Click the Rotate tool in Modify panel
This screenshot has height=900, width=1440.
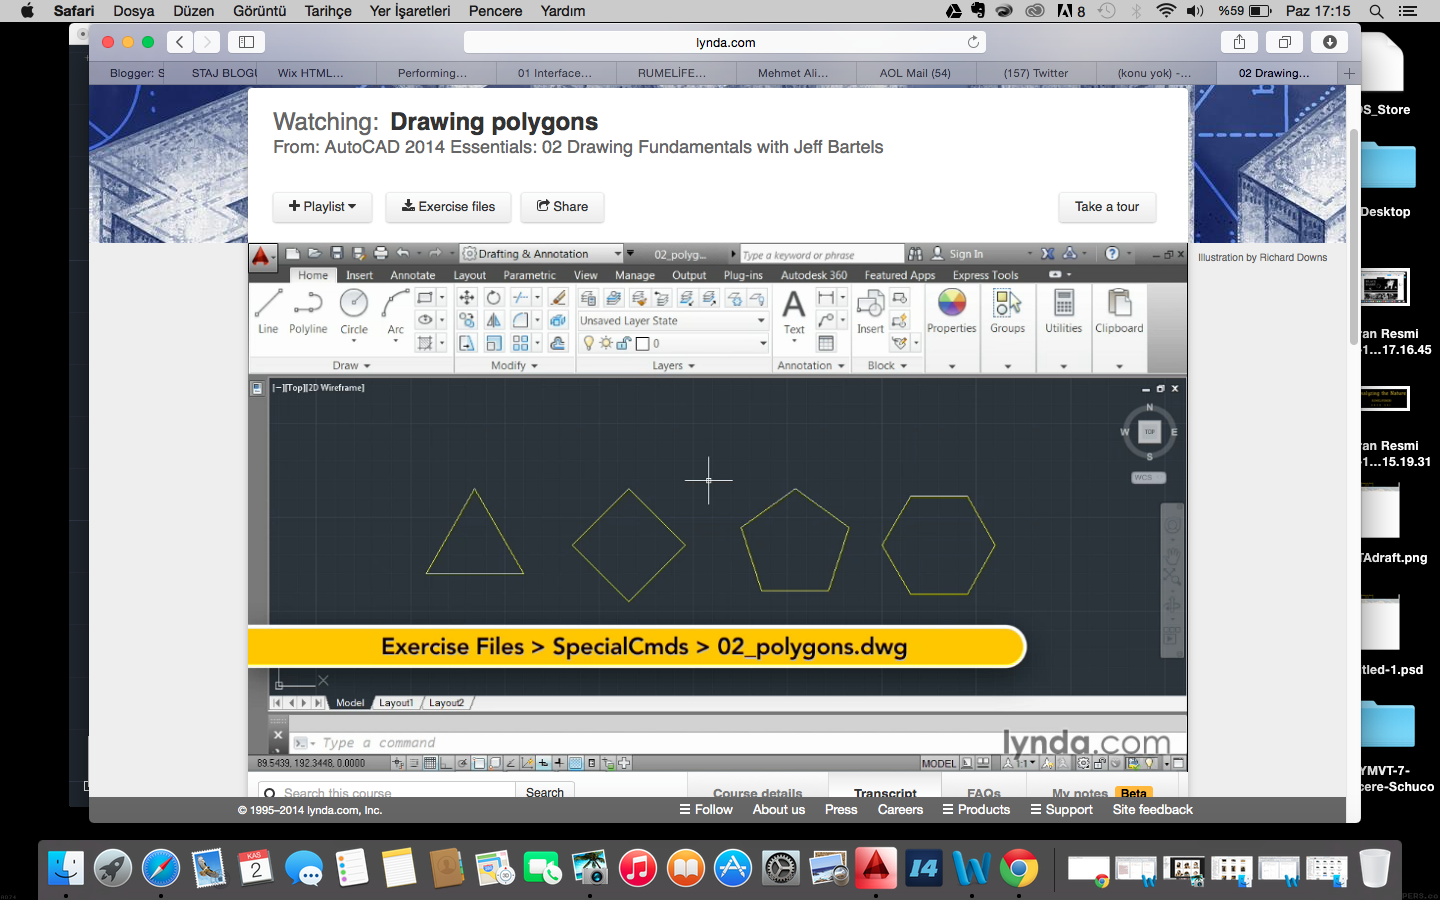(x=494, y=297)
